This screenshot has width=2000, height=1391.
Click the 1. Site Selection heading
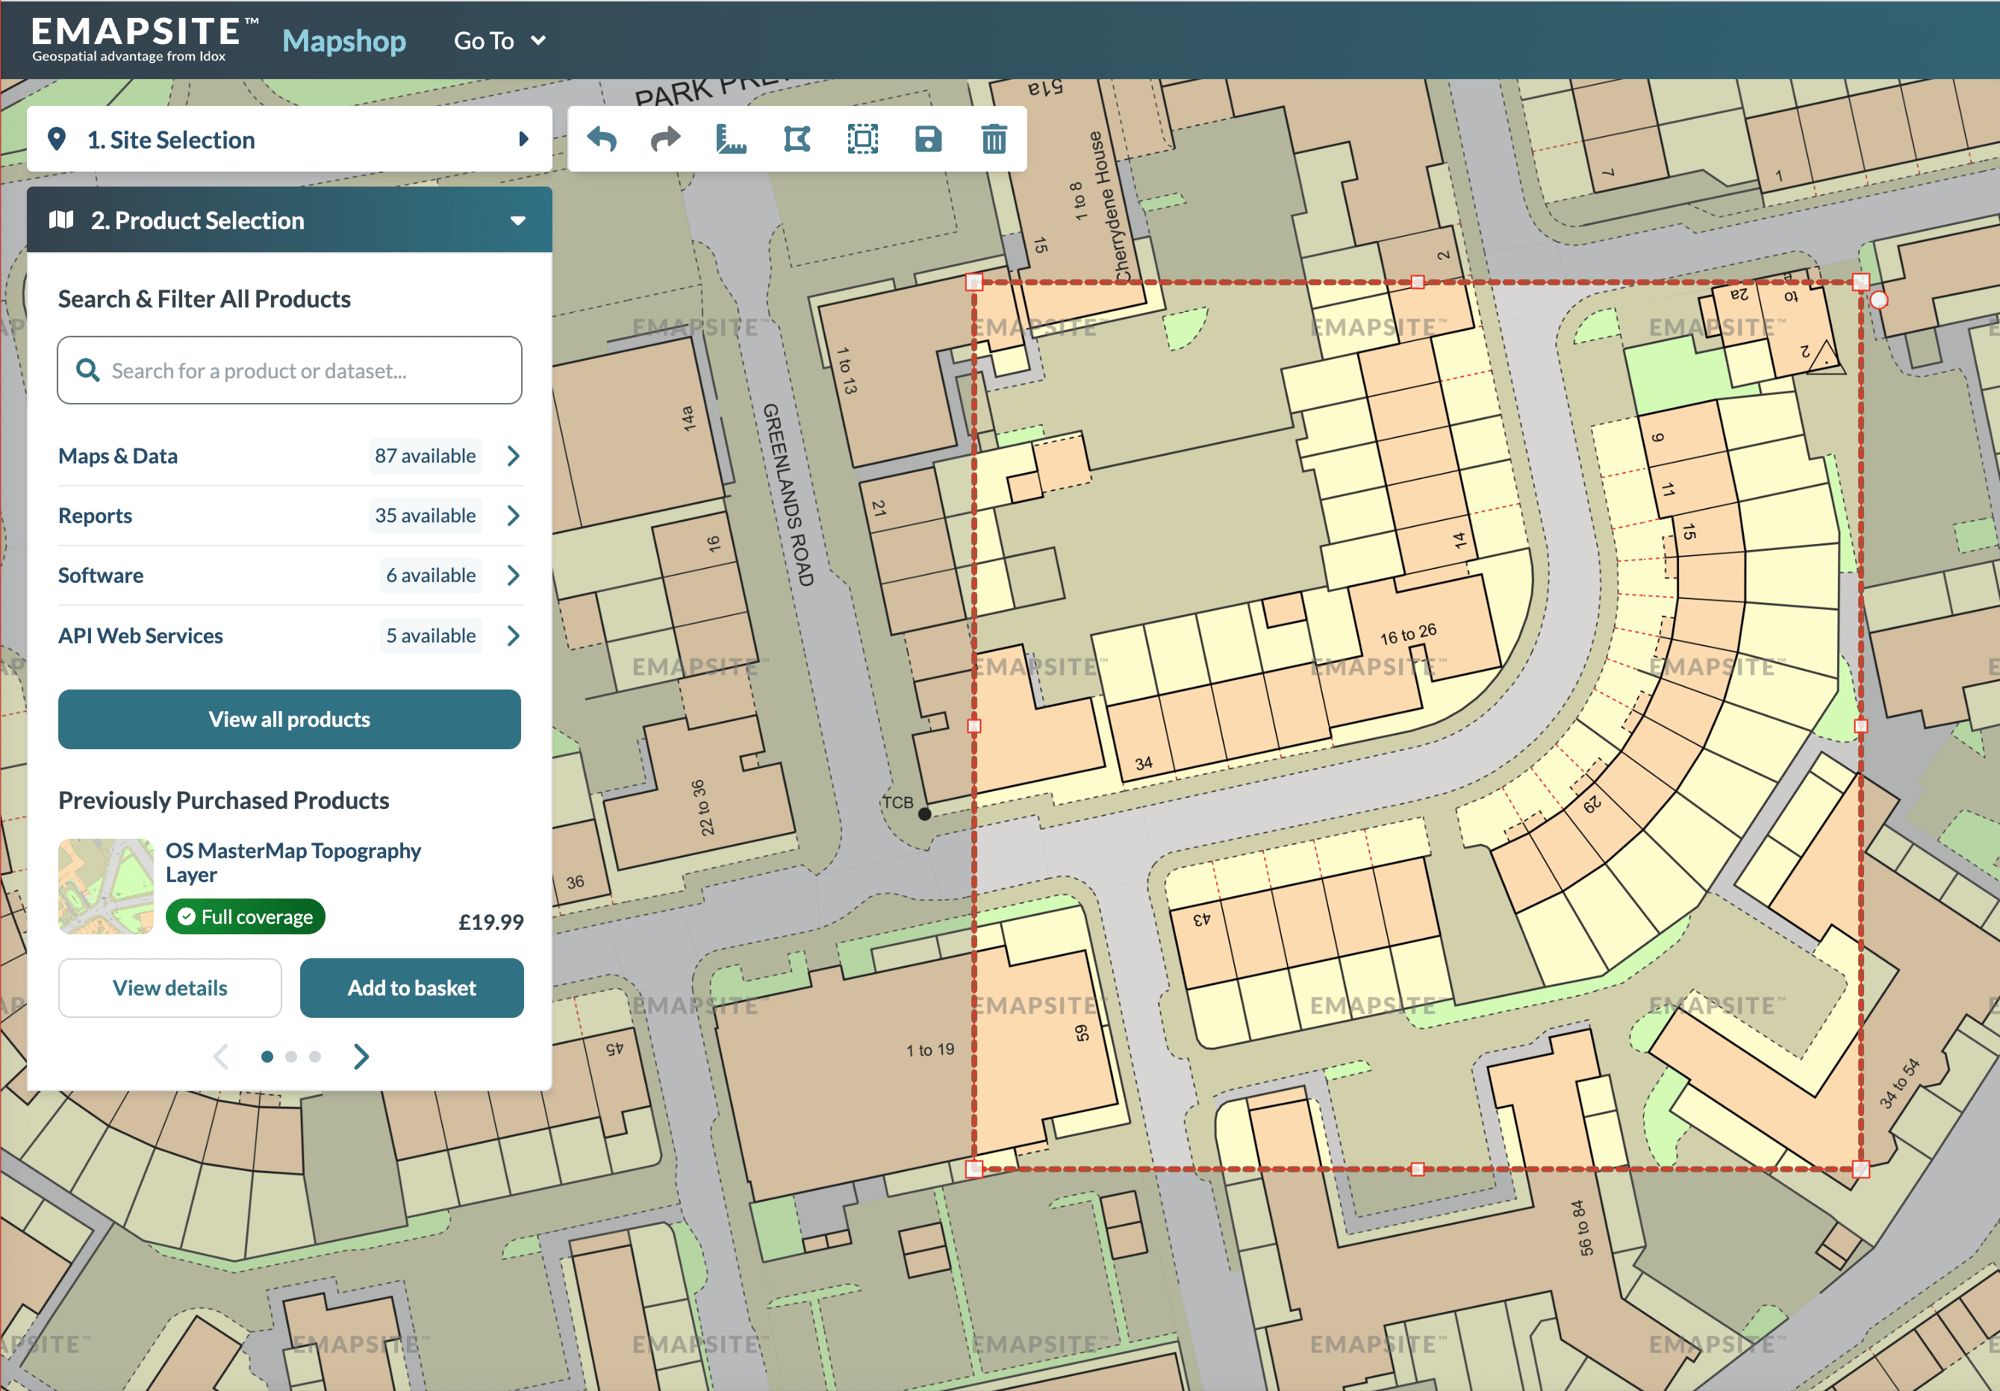pyautogui.click(x=171, y=140)
